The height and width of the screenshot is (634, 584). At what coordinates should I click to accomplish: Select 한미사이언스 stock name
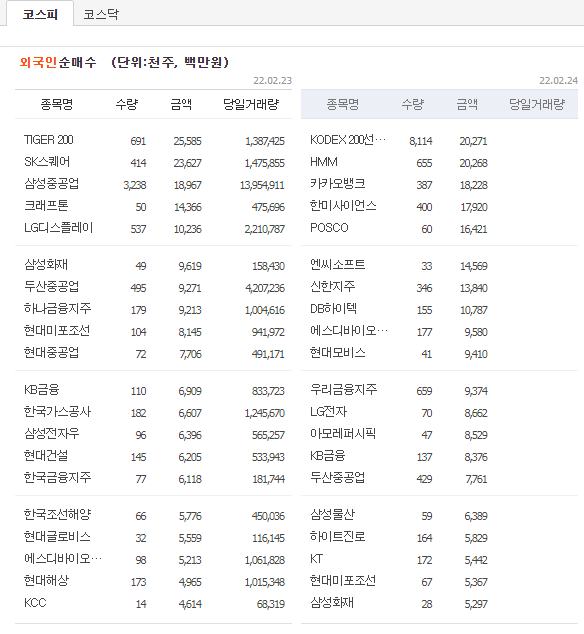click(343, 205)
